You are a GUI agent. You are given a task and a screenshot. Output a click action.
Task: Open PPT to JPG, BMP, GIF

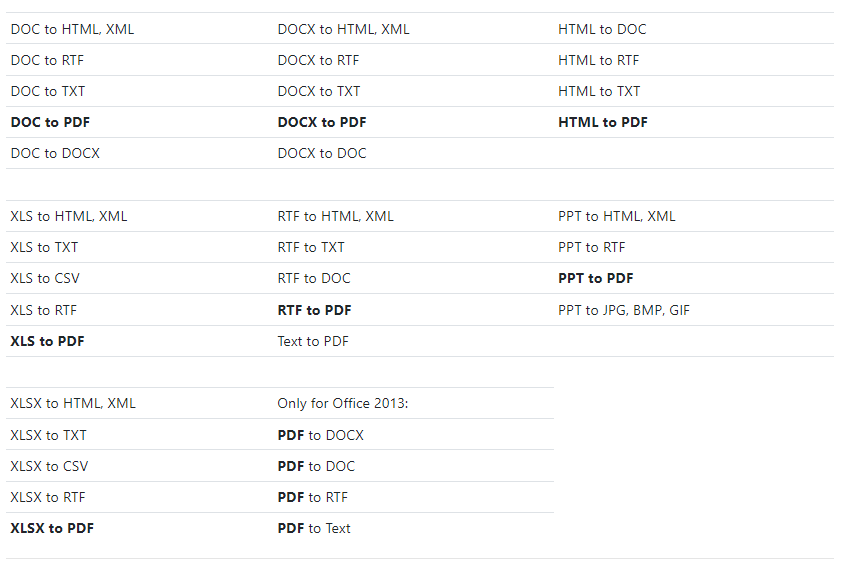coord(623,310)
